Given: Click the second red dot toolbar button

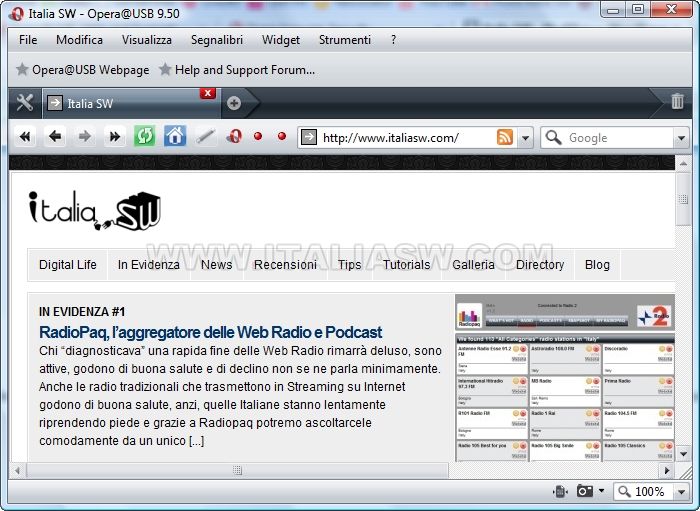Looking at the screenshot, I should [x=282, y=136].
